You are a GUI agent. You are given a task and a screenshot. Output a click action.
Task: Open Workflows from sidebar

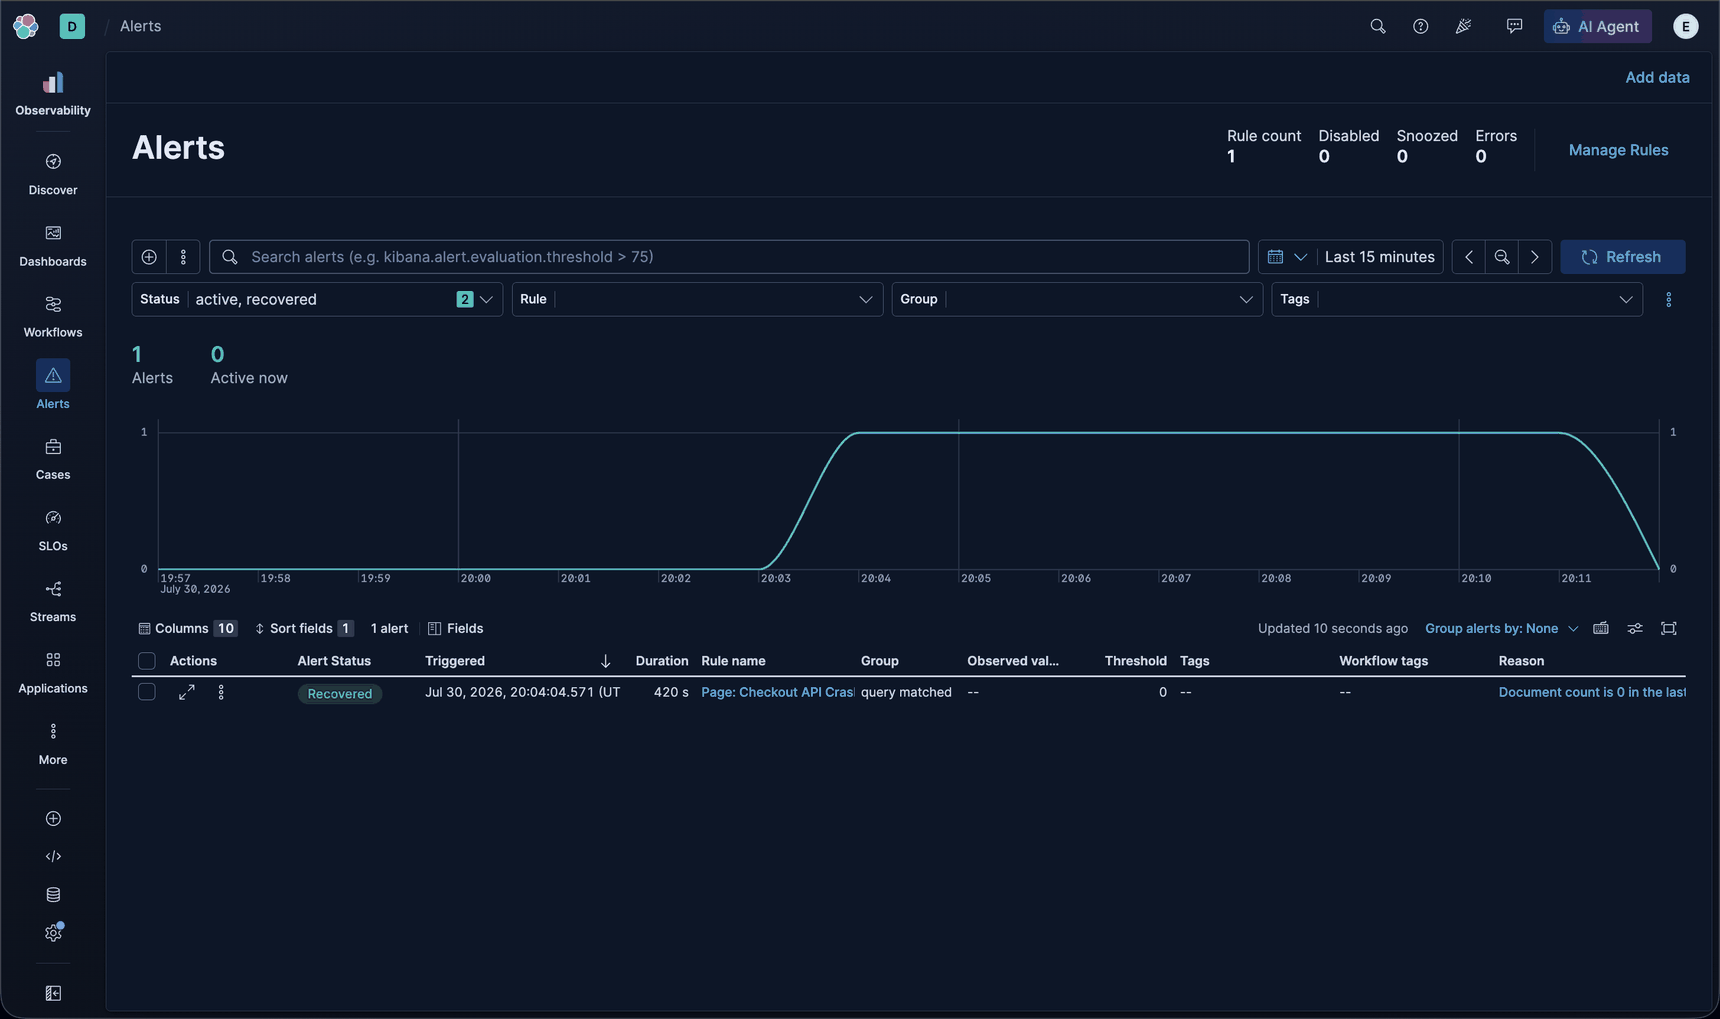coord(53,316)
